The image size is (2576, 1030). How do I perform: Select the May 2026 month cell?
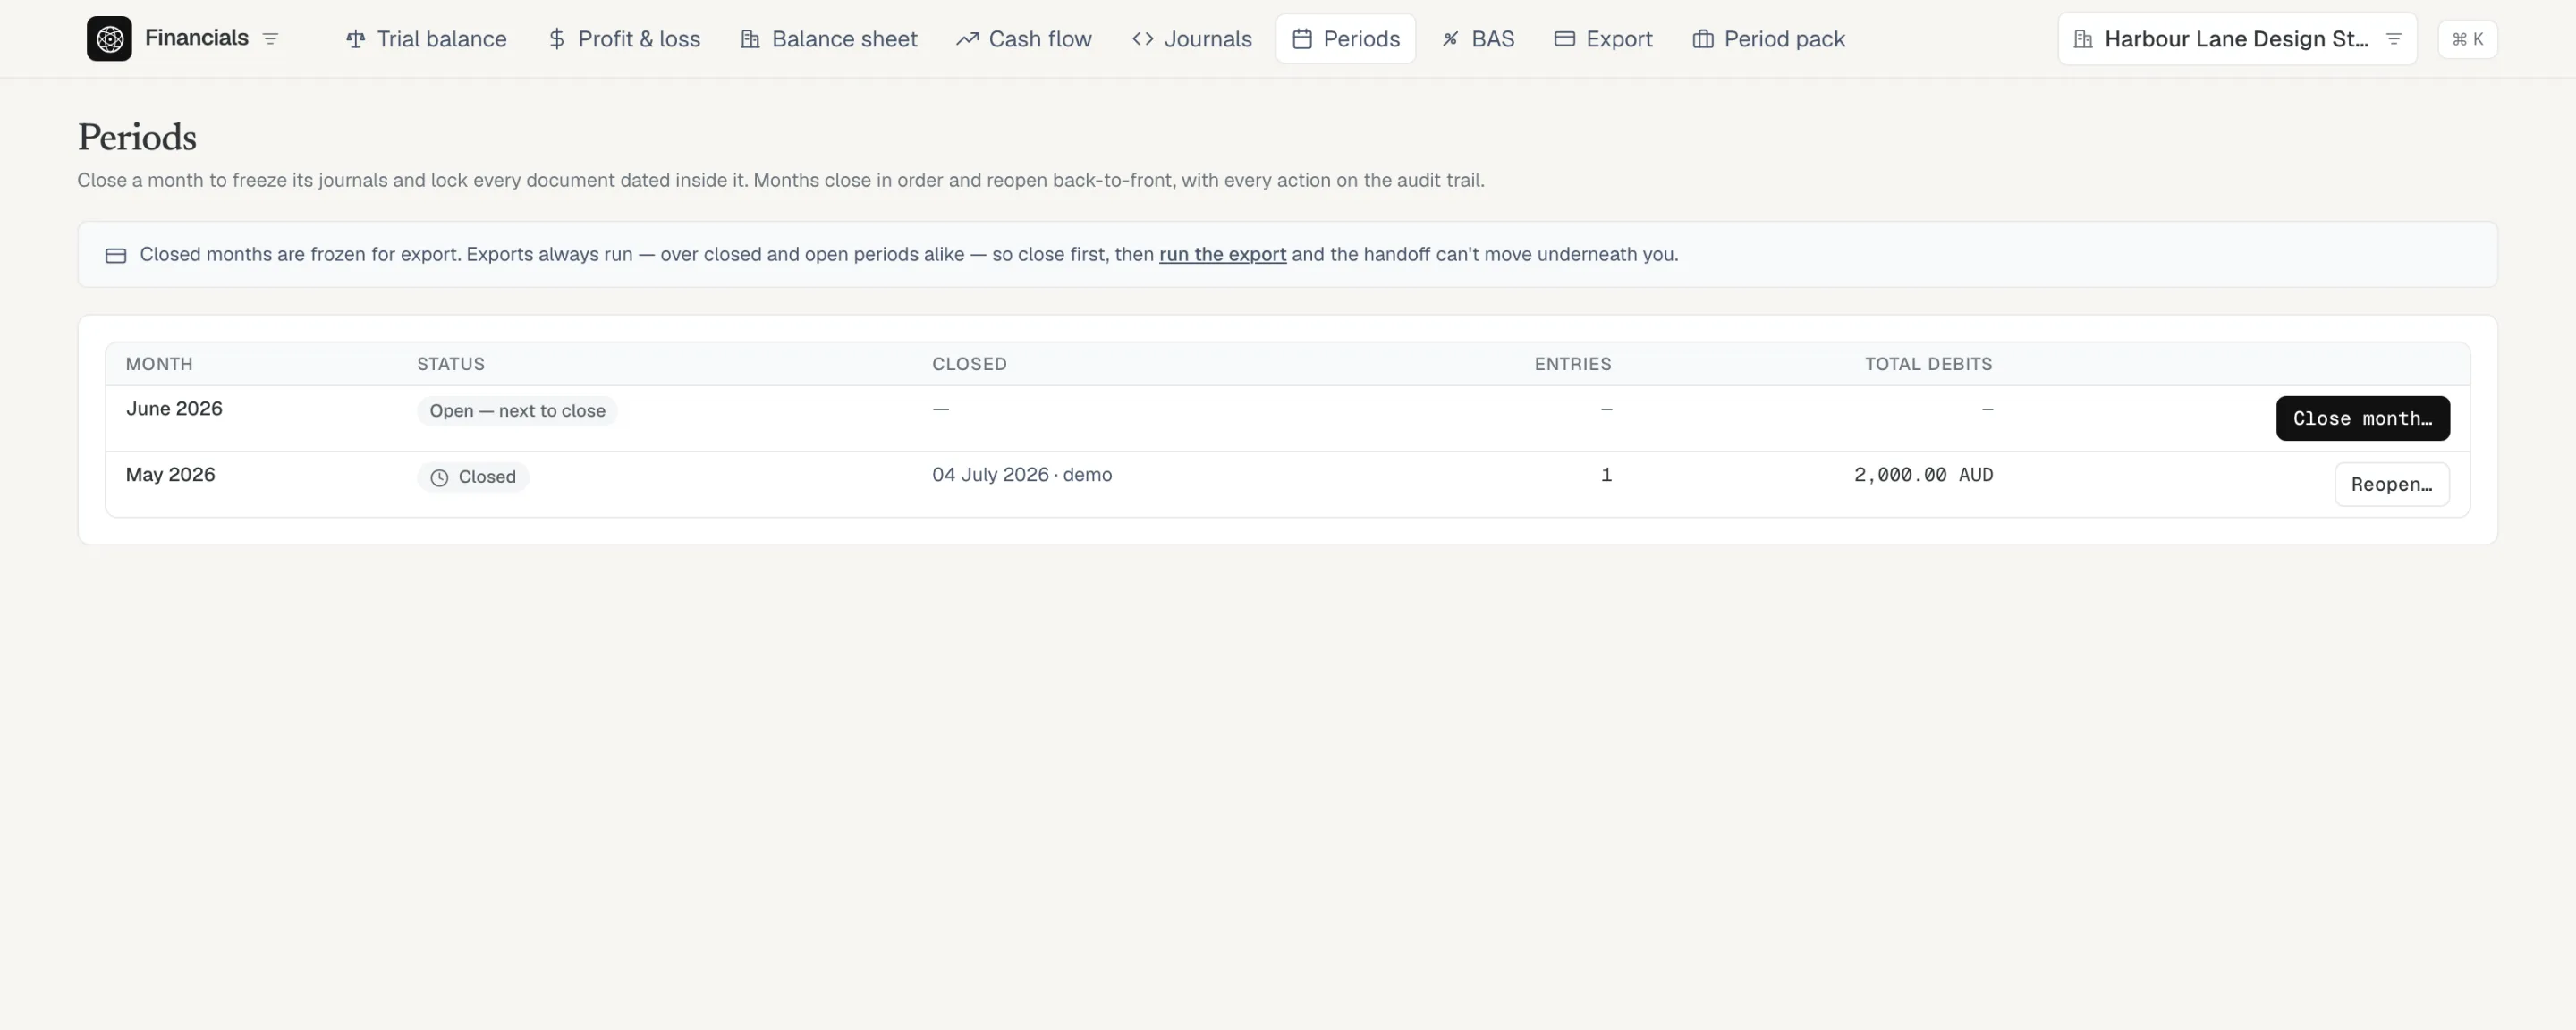pos(170,474)
